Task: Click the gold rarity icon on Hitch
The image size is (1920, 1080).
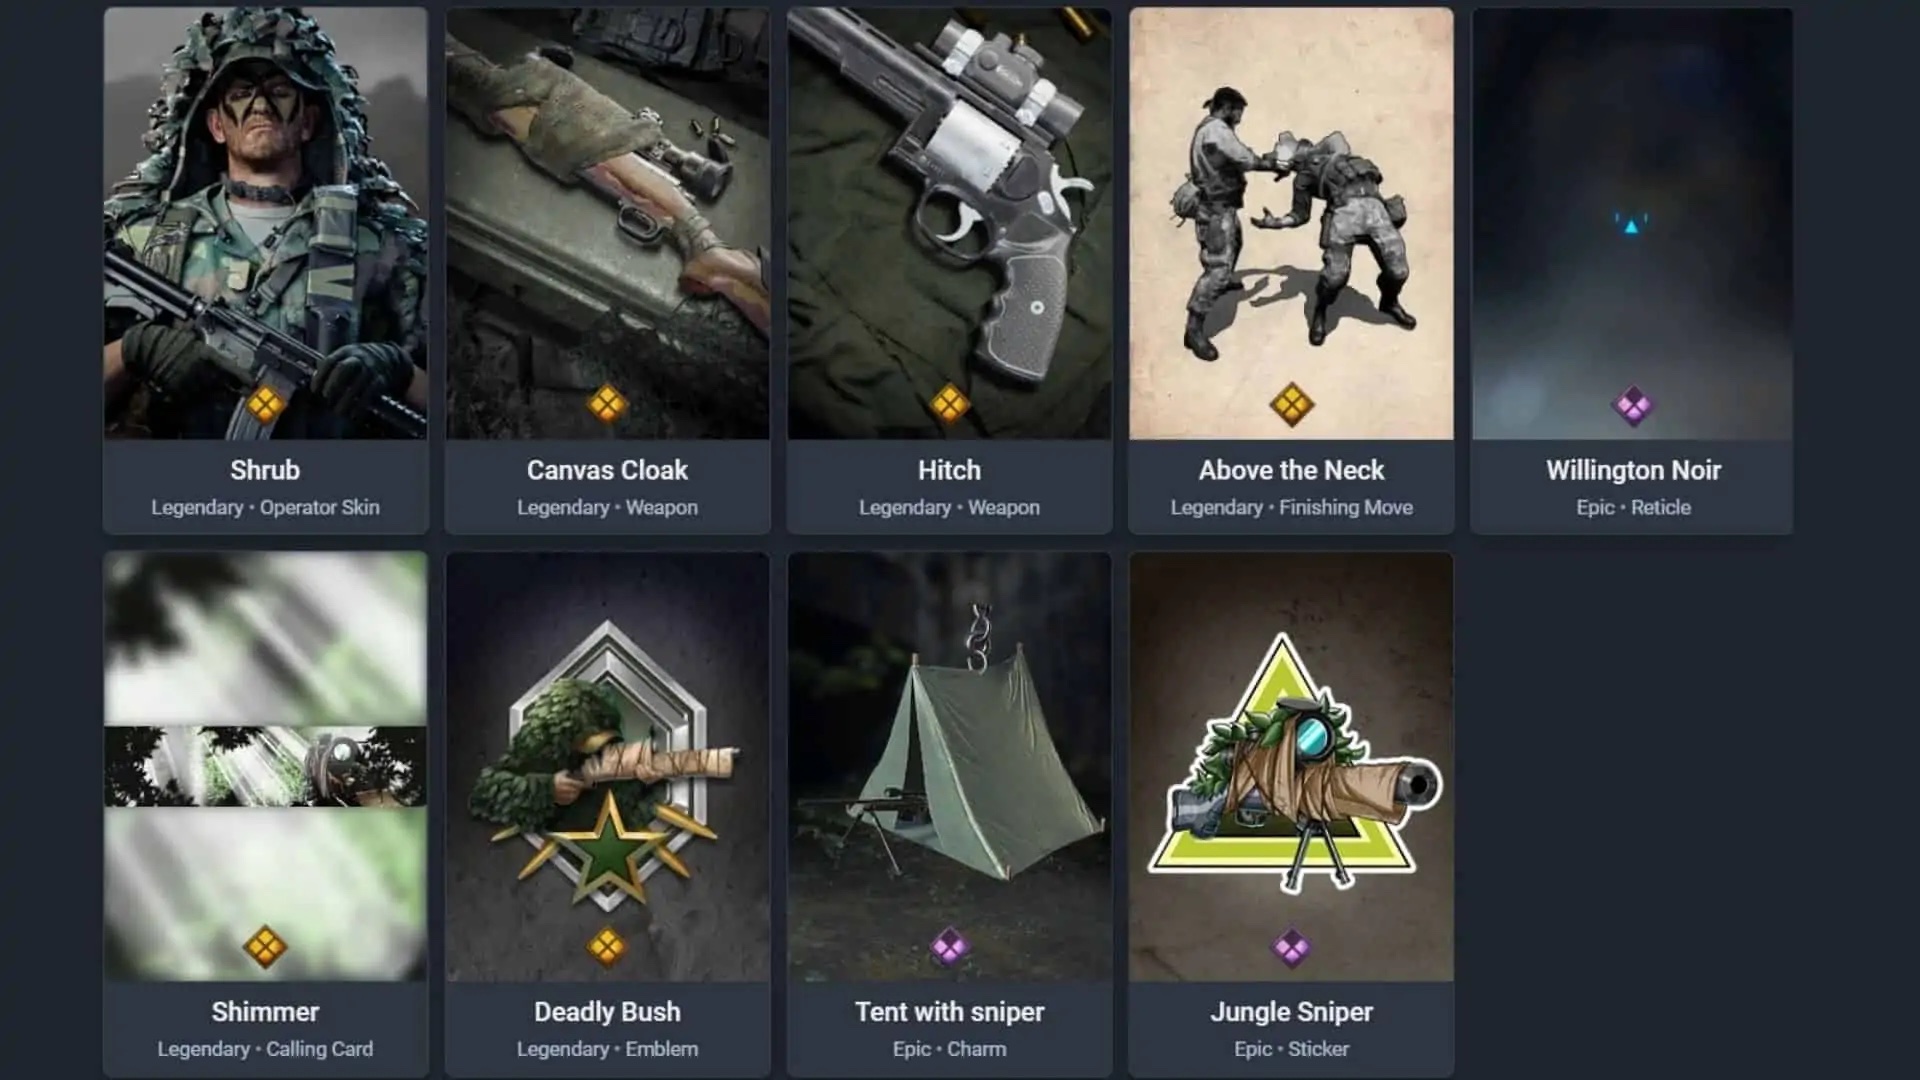Action: click(x=949, y=405)
